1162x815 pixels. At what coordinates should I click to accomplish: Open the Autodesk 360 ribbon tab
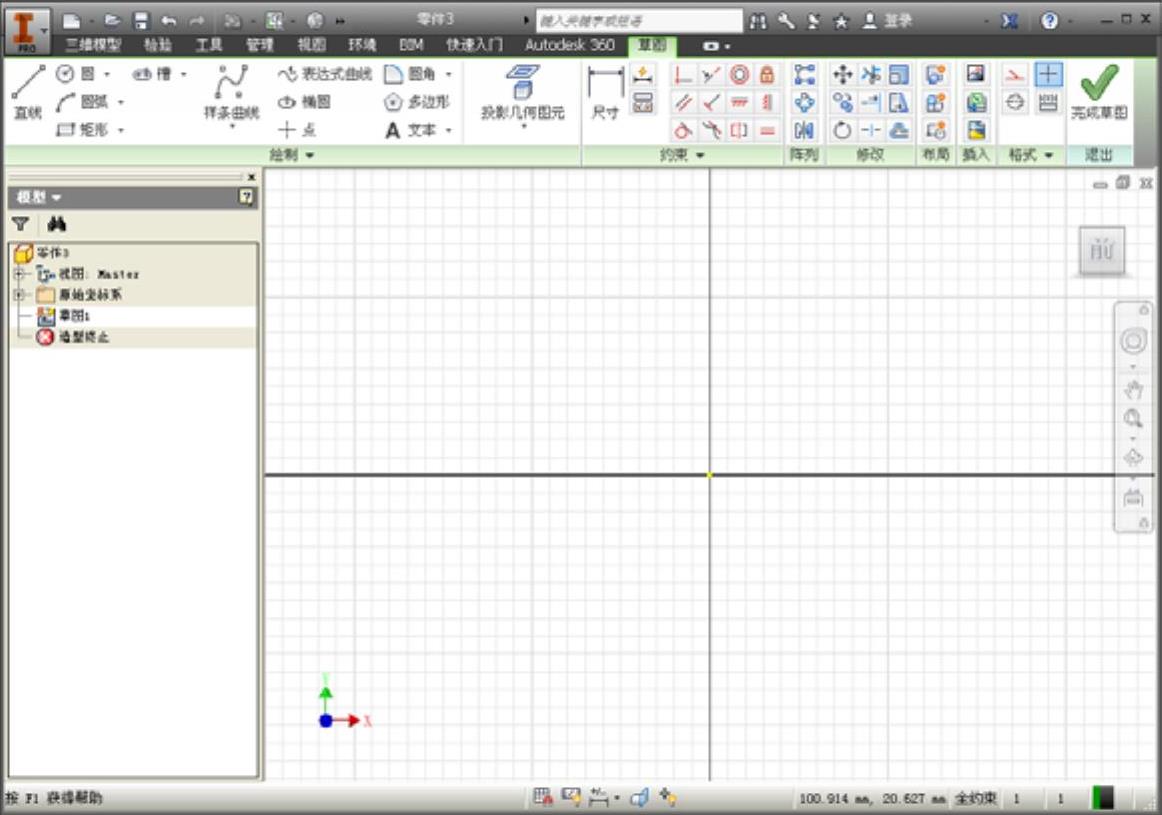[569, 45]
